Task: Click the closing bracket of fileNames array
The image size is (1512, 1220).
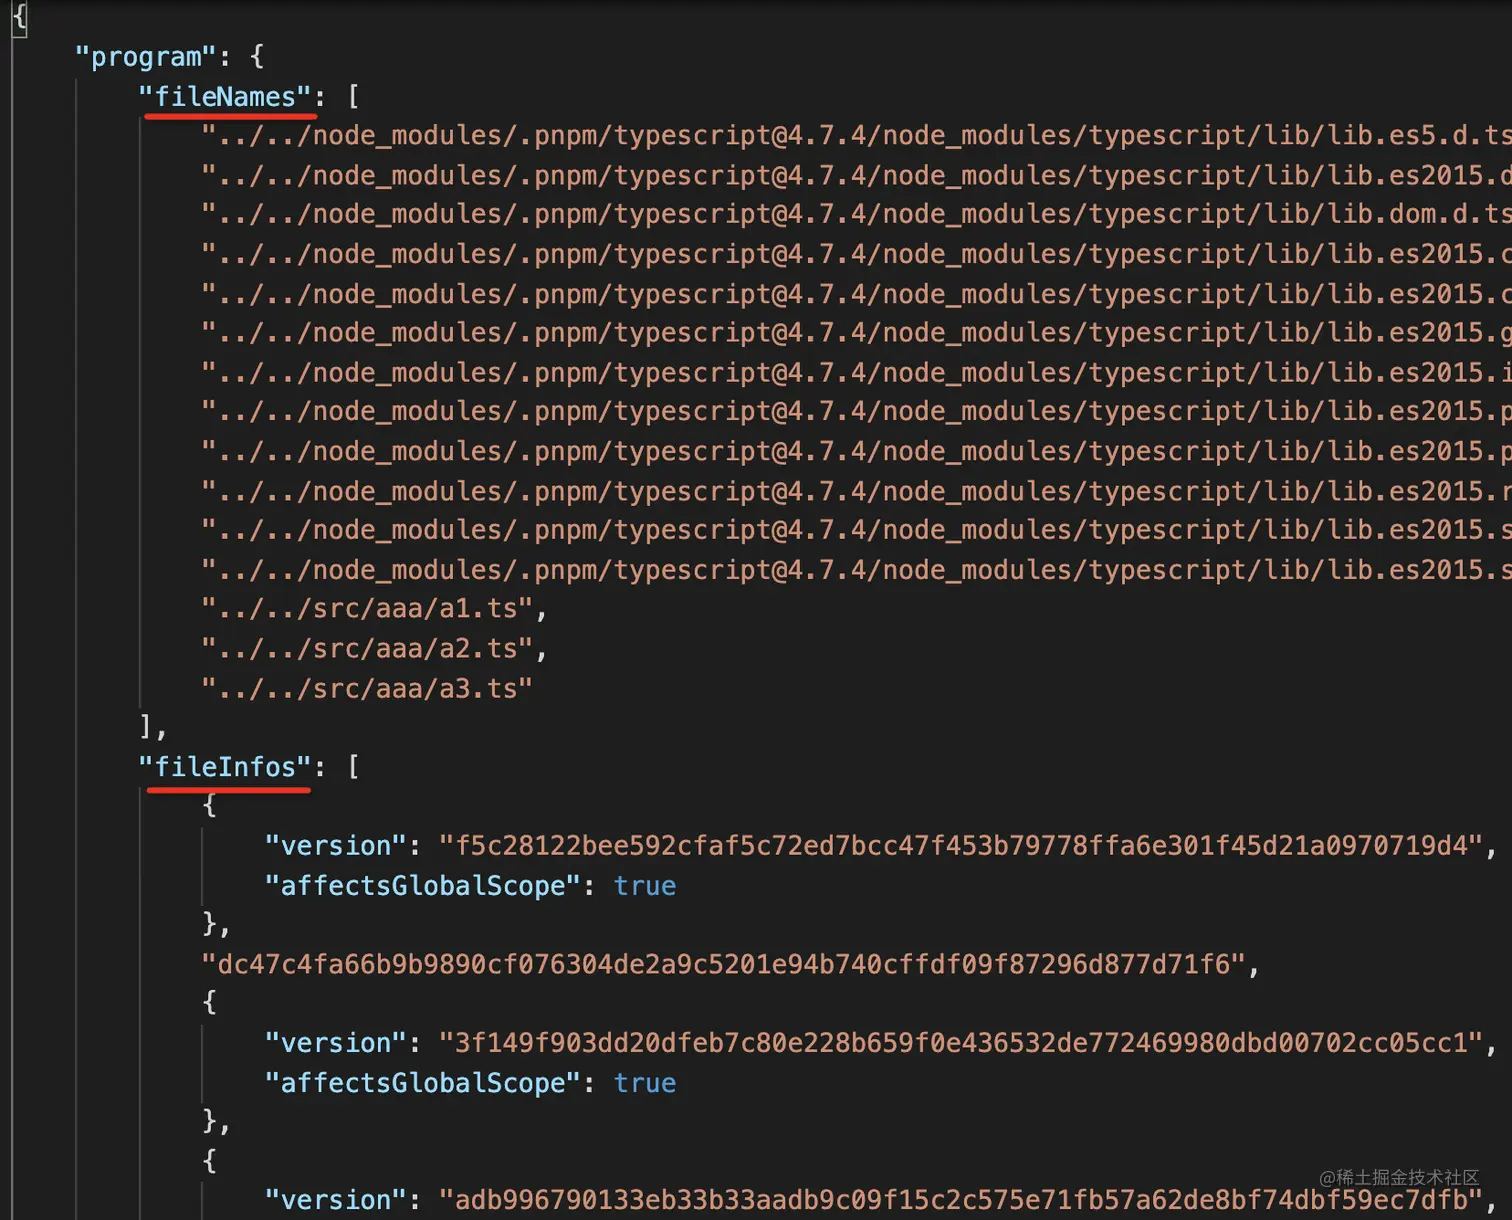Action: click(x=146, y=726)
